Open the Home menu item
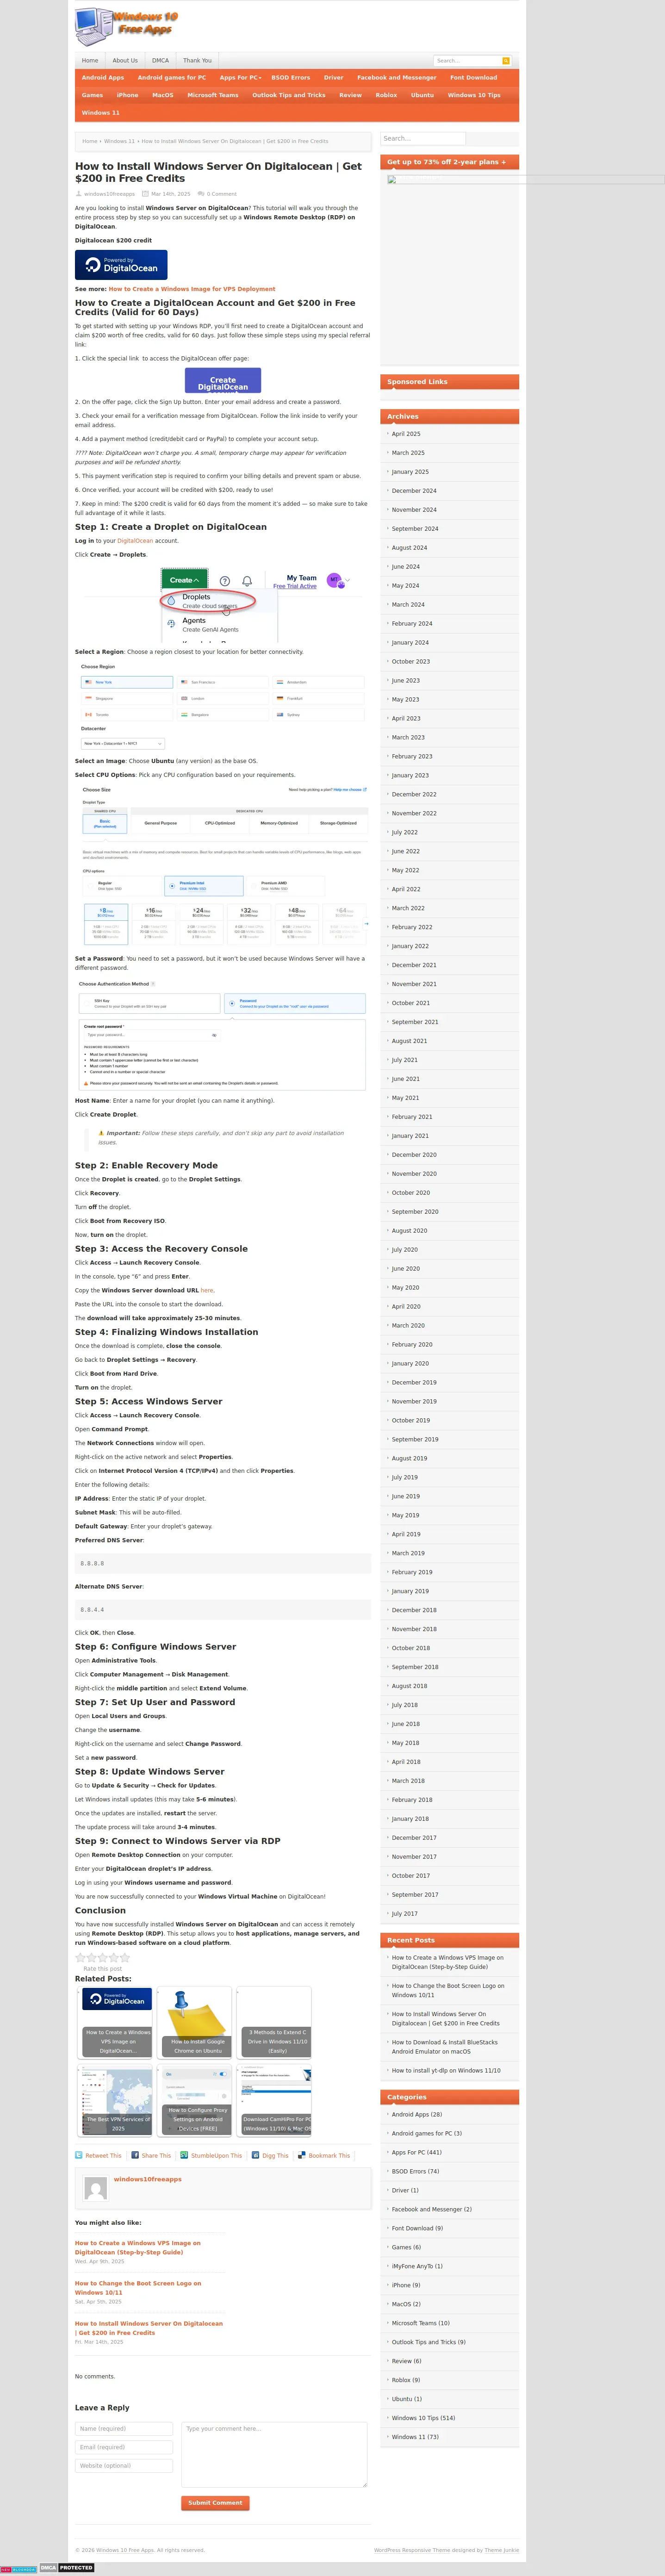Viewport: 665px width, 2576px height. tap(90, 61)
